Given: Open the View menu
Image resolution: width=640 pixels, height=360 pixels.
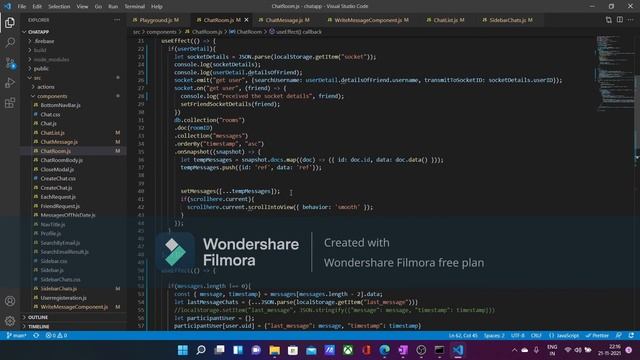Looking at the screenshot, I should [x=82, y=7].
